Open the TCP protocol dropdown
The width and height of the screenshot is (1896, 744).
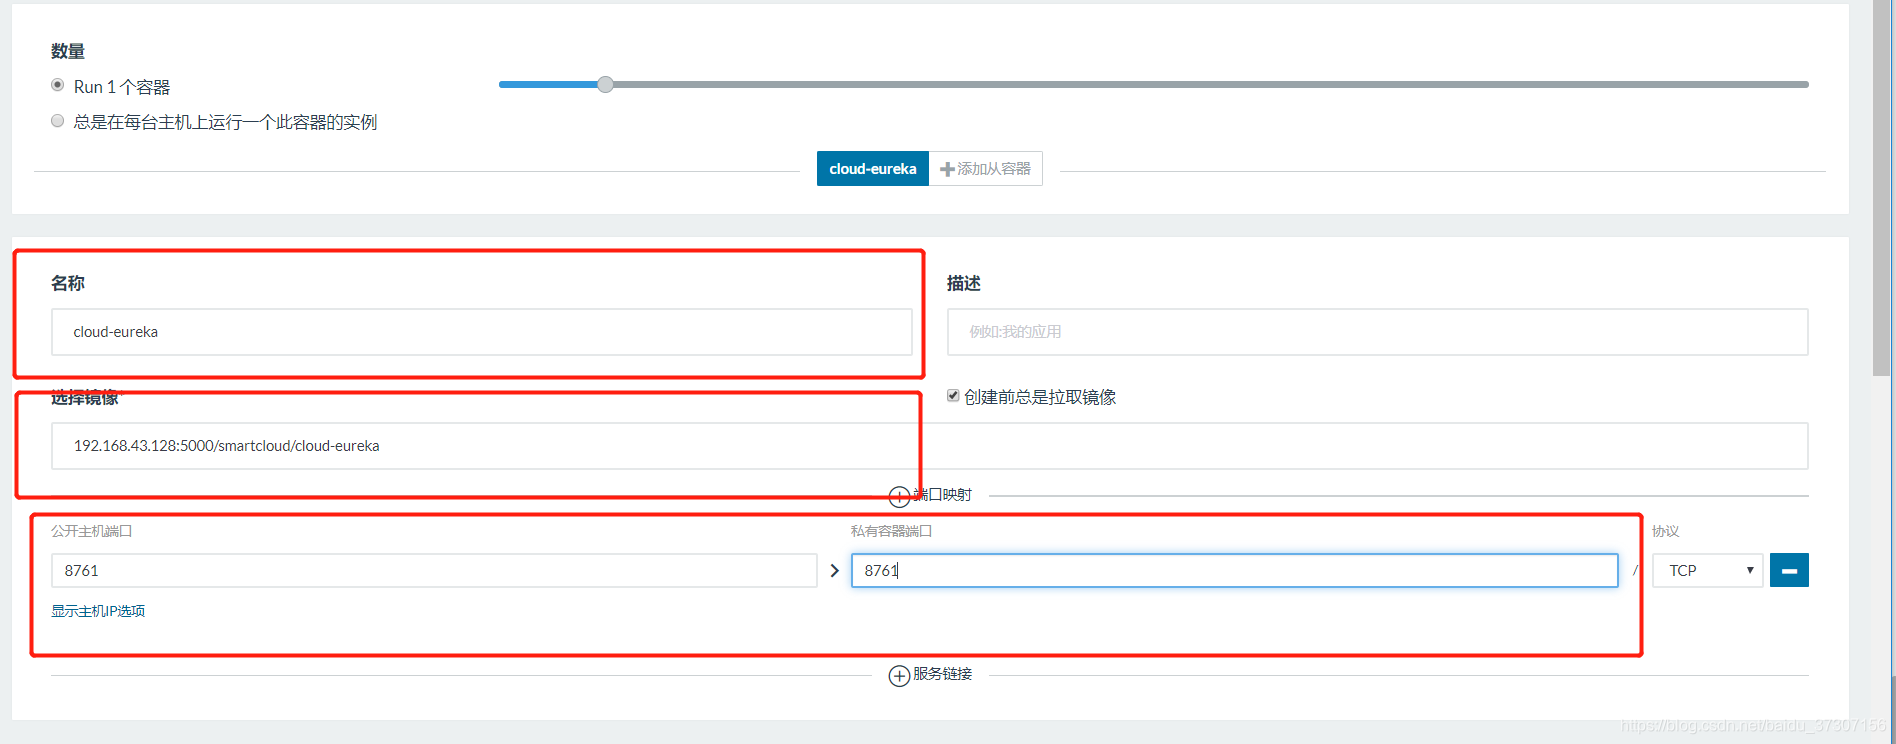tap(1707, 570)
